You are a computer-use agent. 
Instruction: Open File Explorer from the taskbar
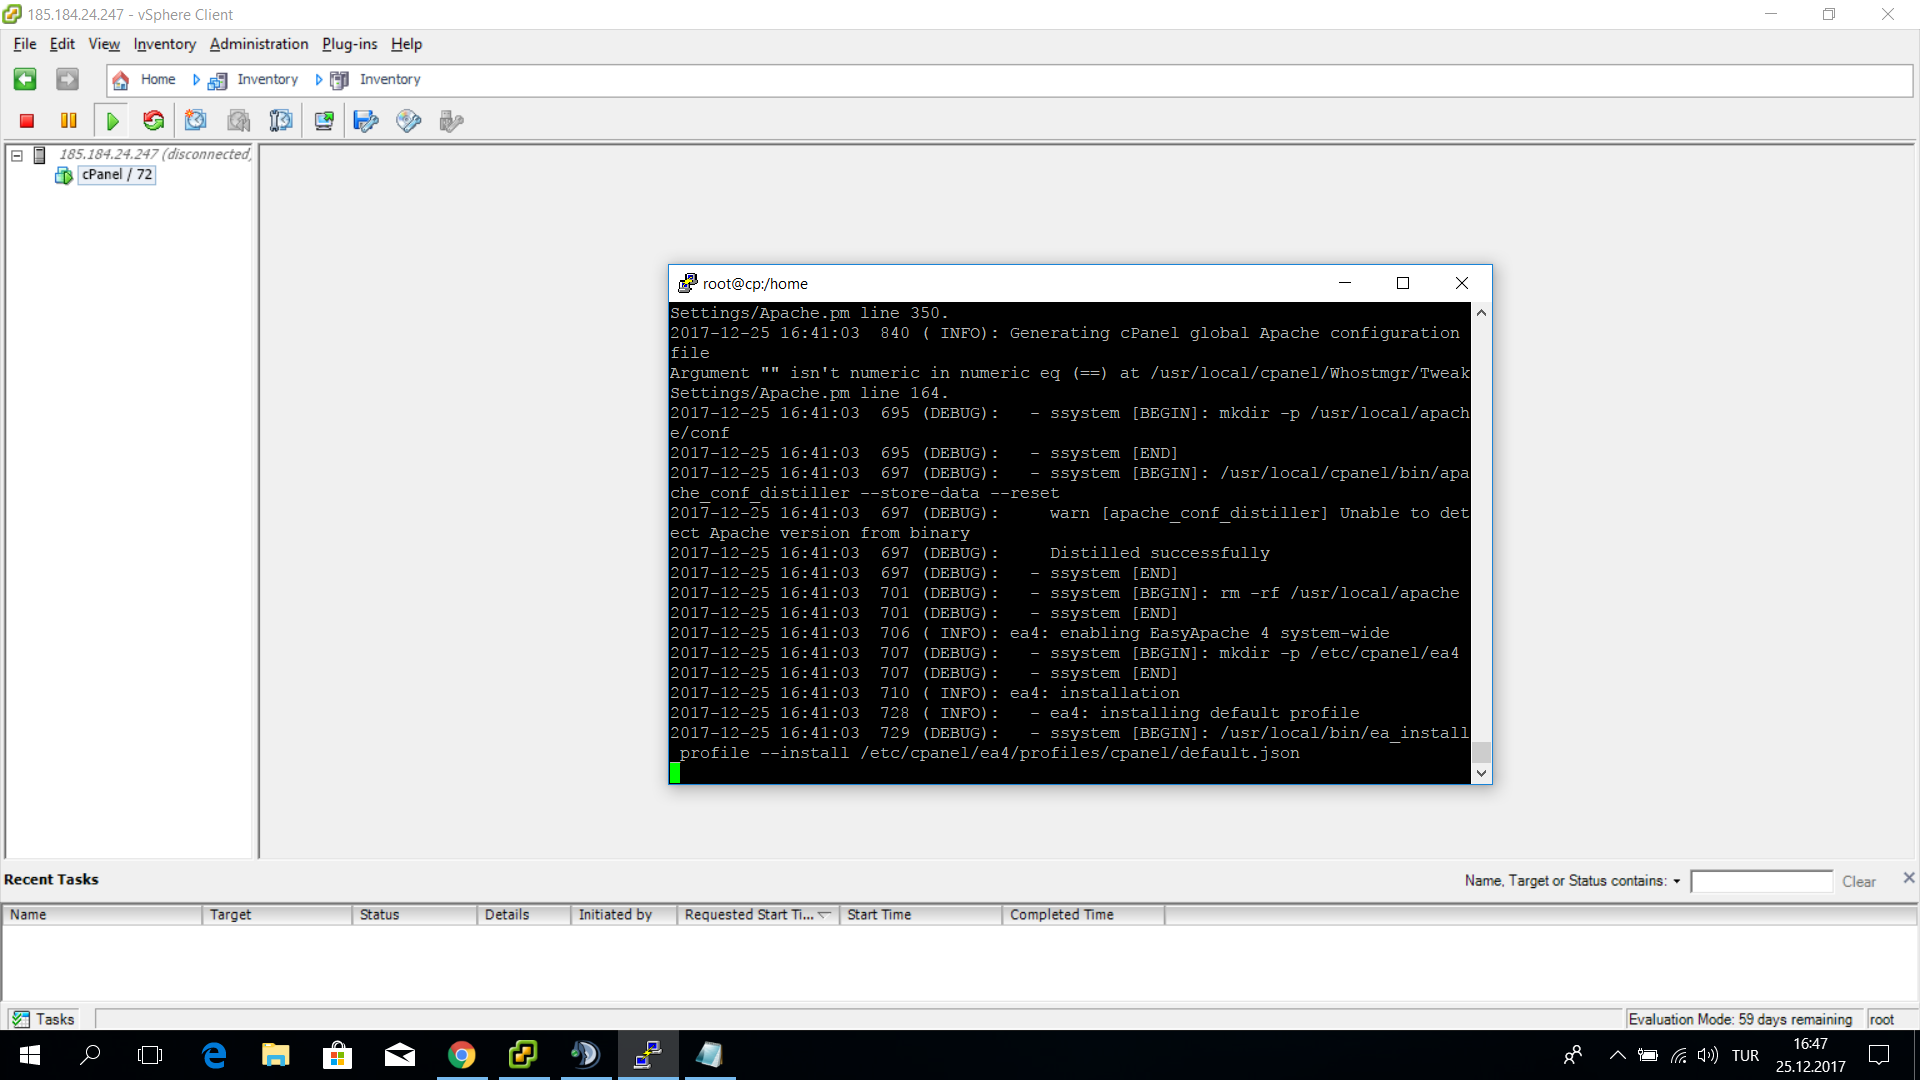click(x=276, y=1055)
